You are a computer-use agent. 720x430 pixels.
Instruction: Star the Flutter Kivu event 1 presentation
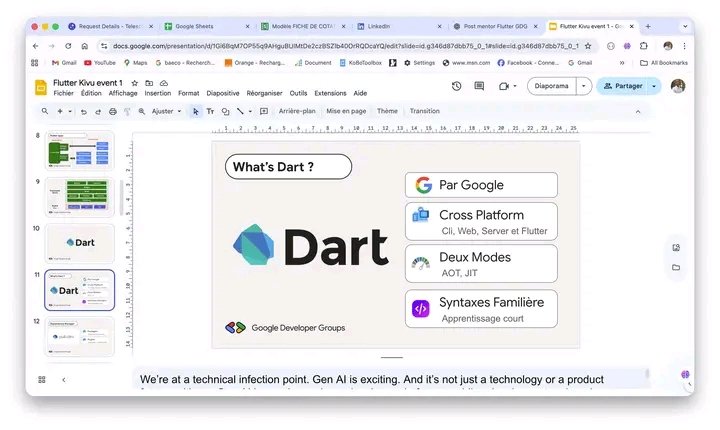pos(135,83)
